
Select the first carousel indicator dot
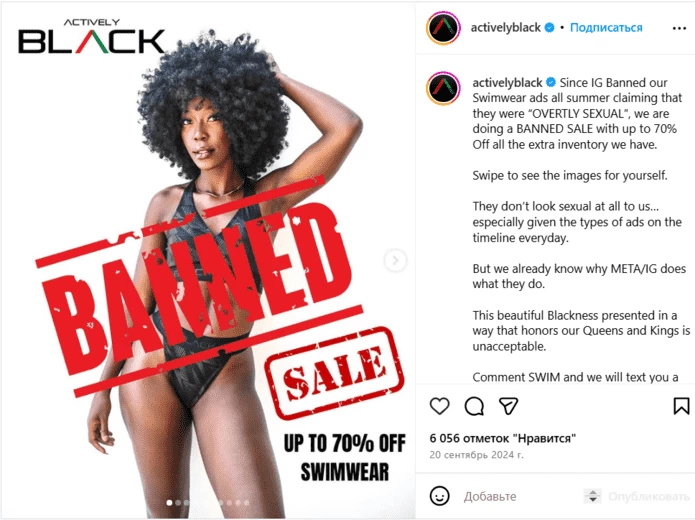[169, 503]
